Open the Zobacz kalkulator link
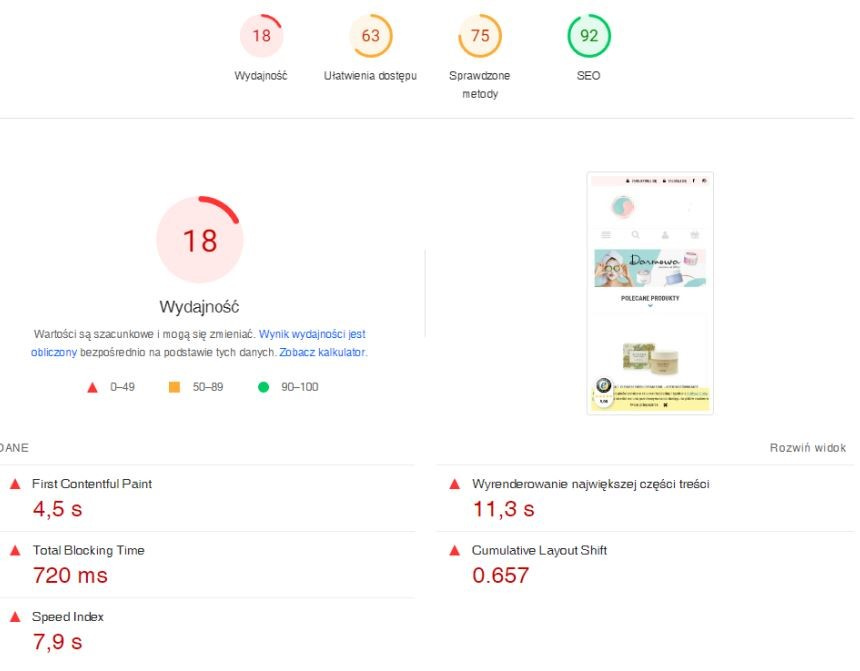860x671 pixels. coord(322,353)
